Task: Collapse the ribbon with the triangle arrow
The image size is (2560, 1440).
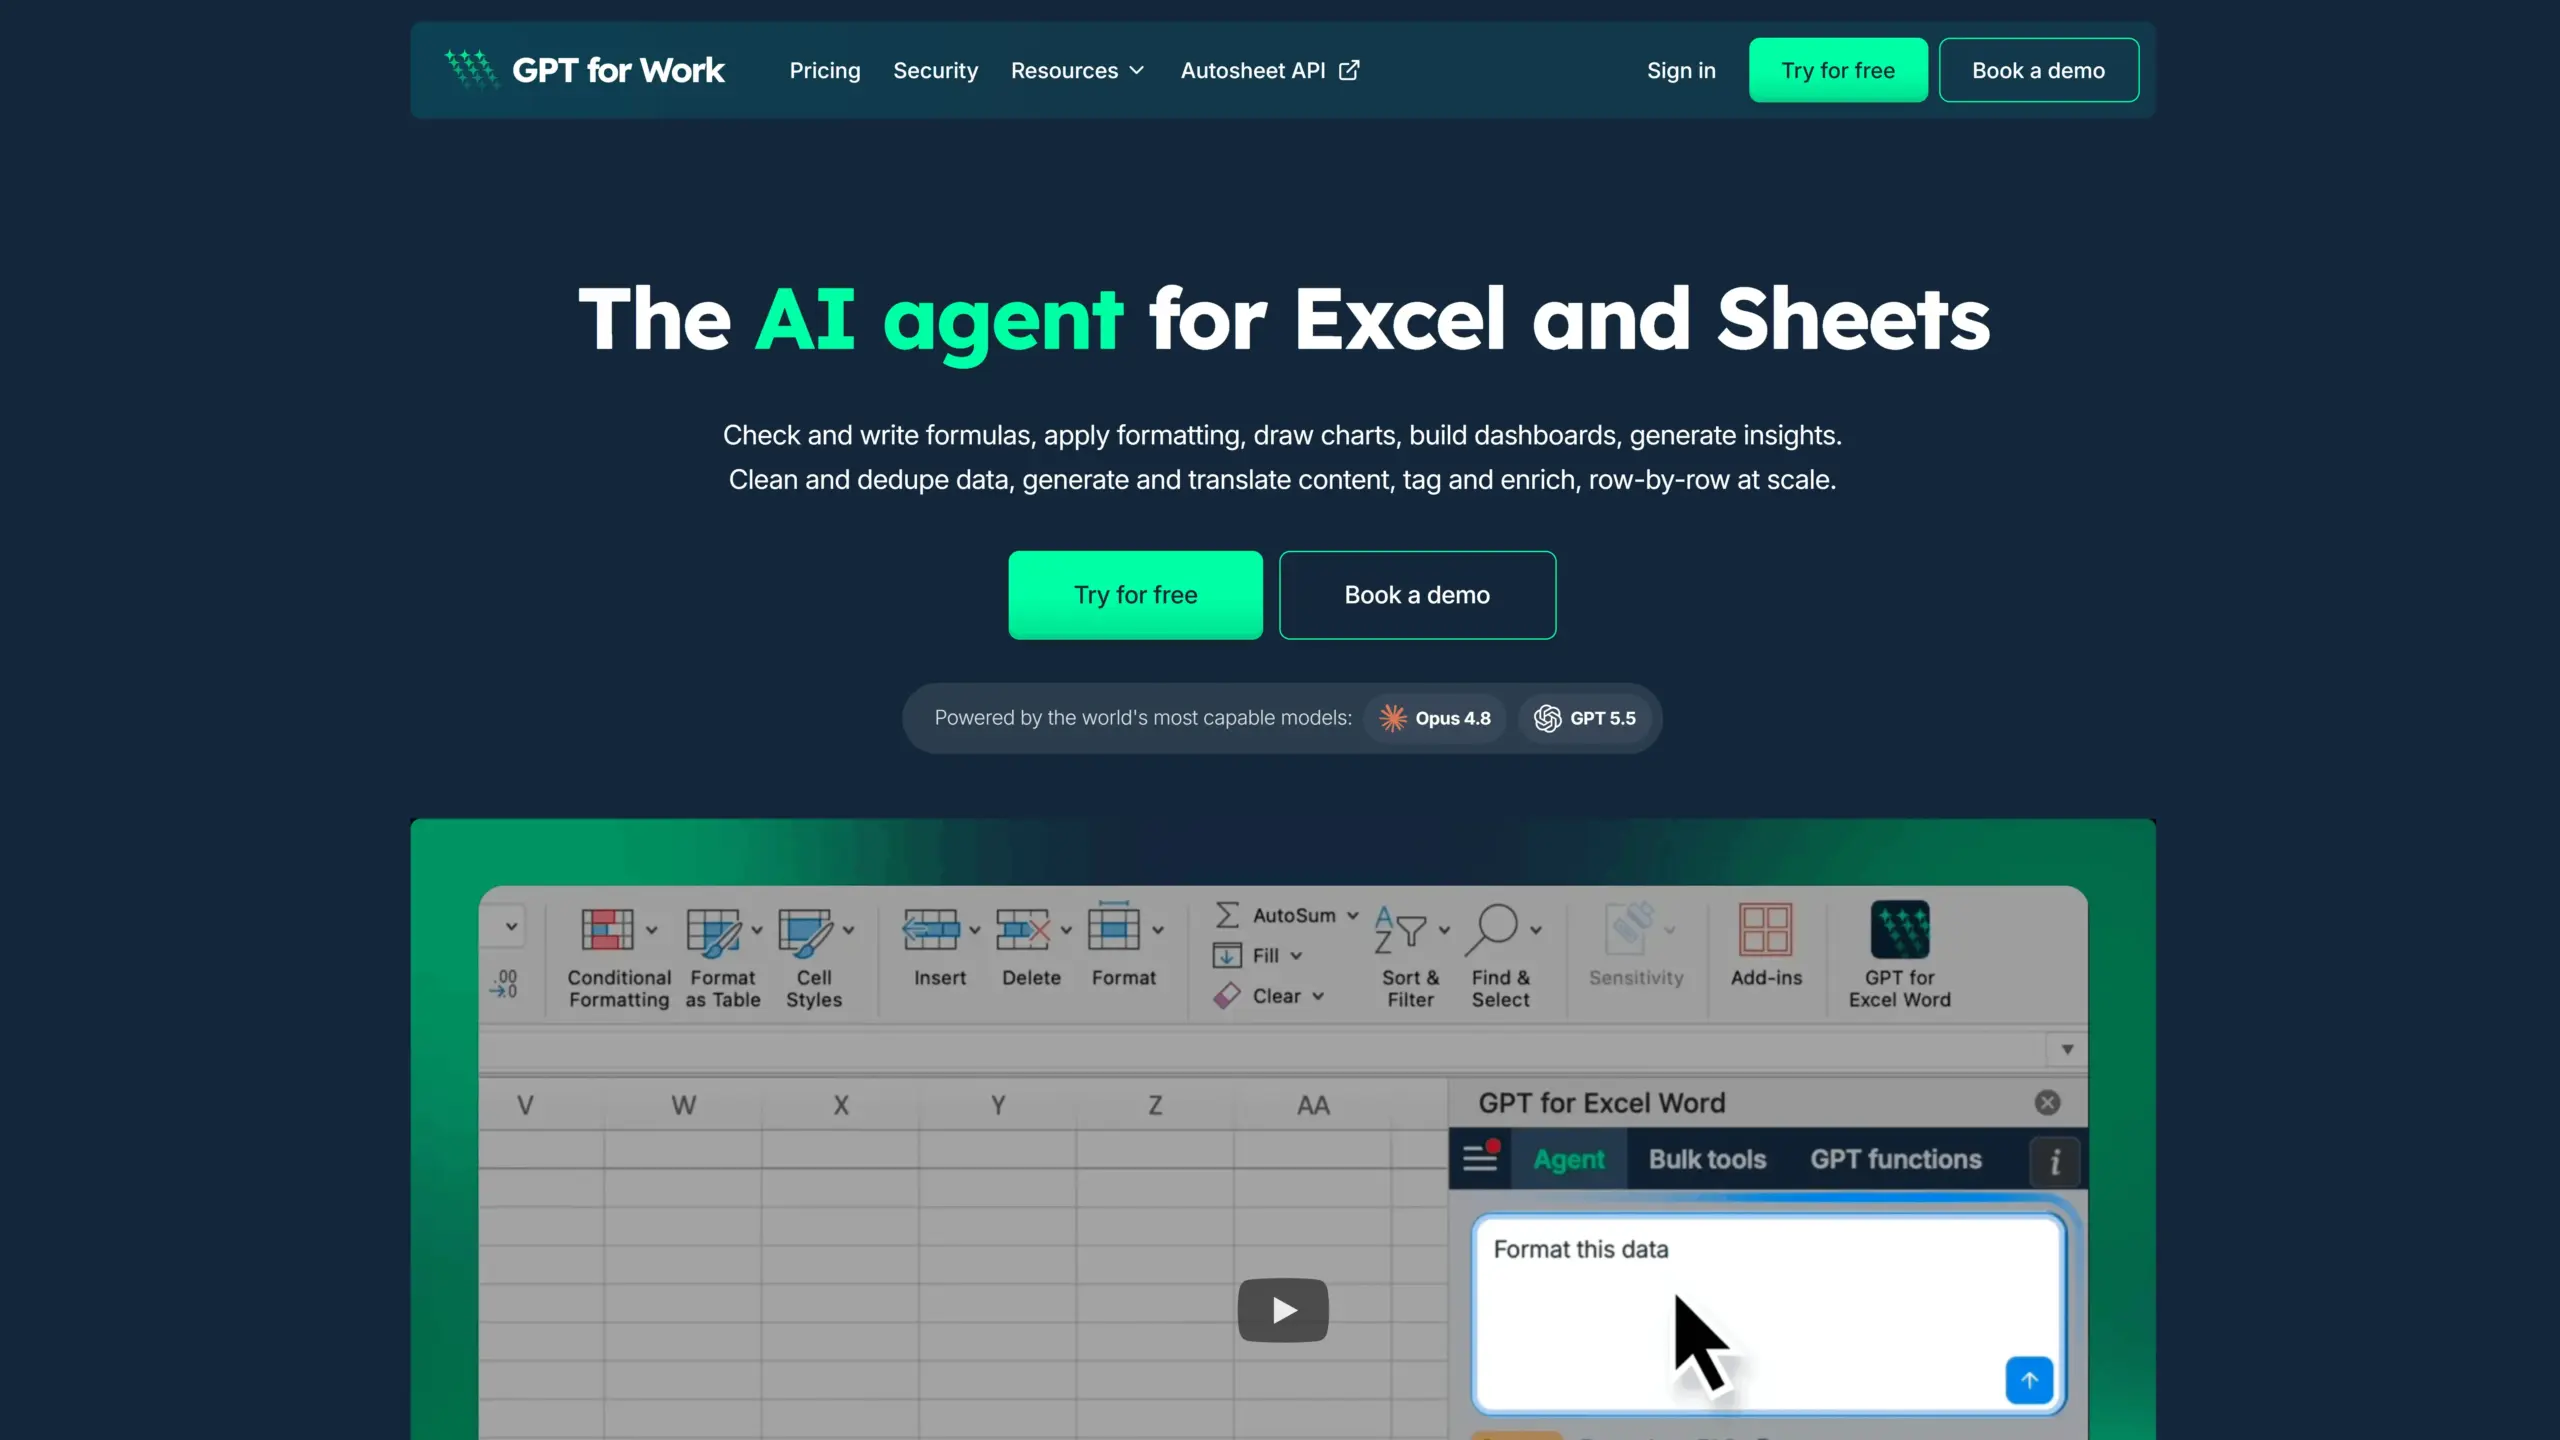Action: point(2067,1049)
